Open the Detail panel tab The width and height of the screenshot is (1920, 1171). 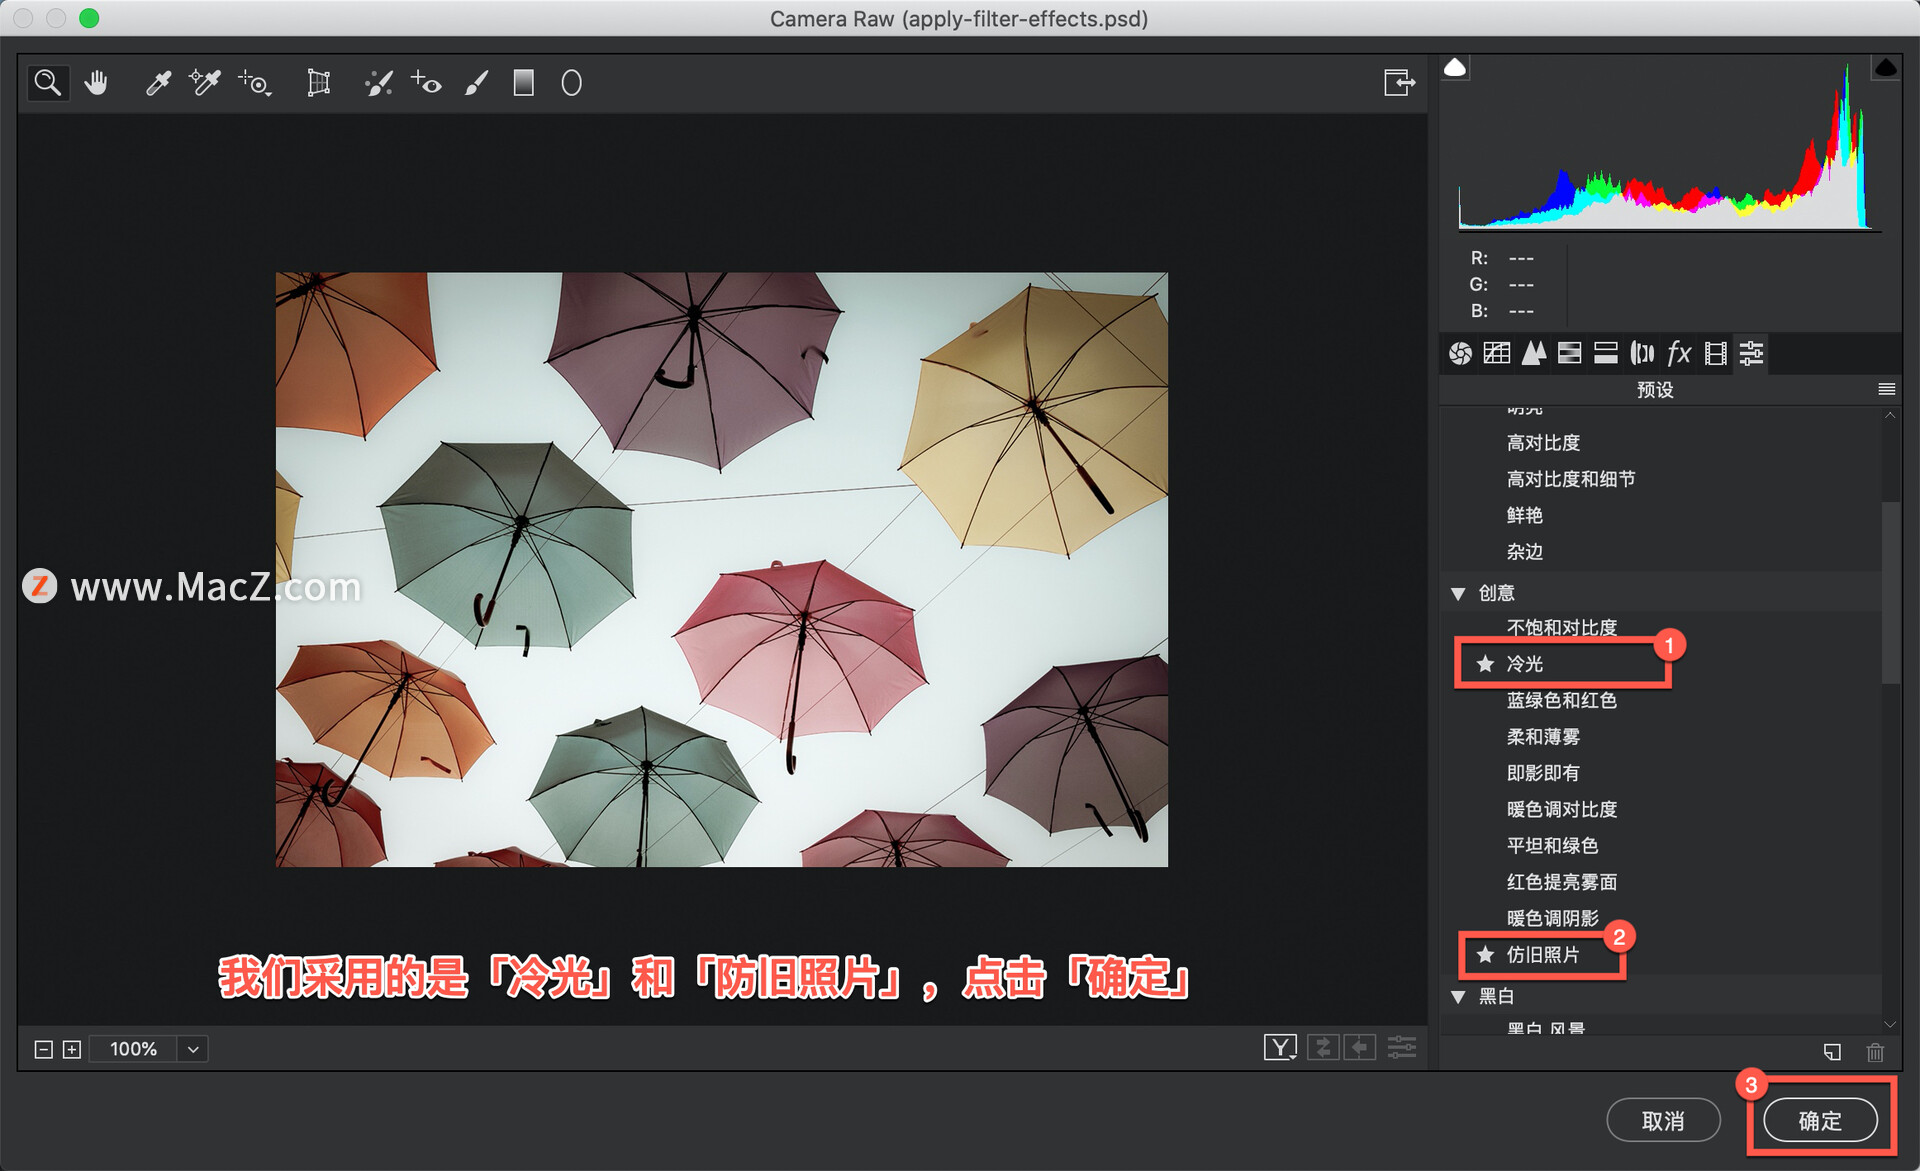coord(1533,353)
